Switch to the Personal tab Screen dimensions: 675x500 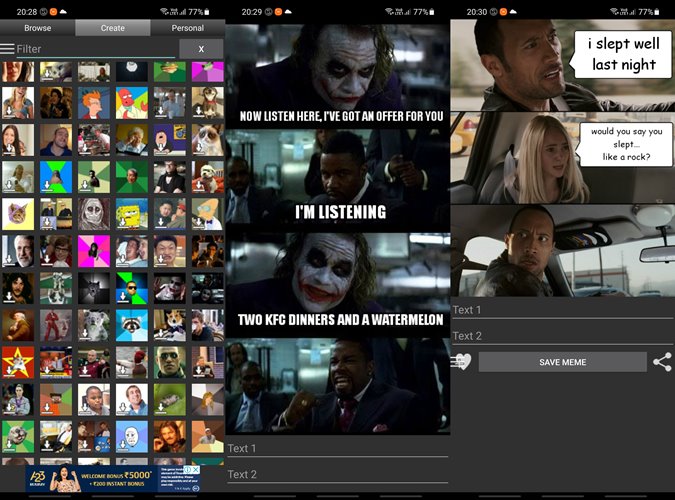[187, 28]
